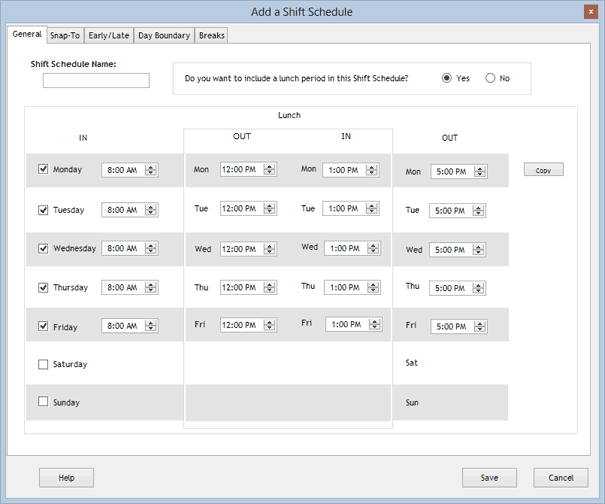Click Friday 12:00 PM lunch out field

pyautogui.click(x=248, y=325)
